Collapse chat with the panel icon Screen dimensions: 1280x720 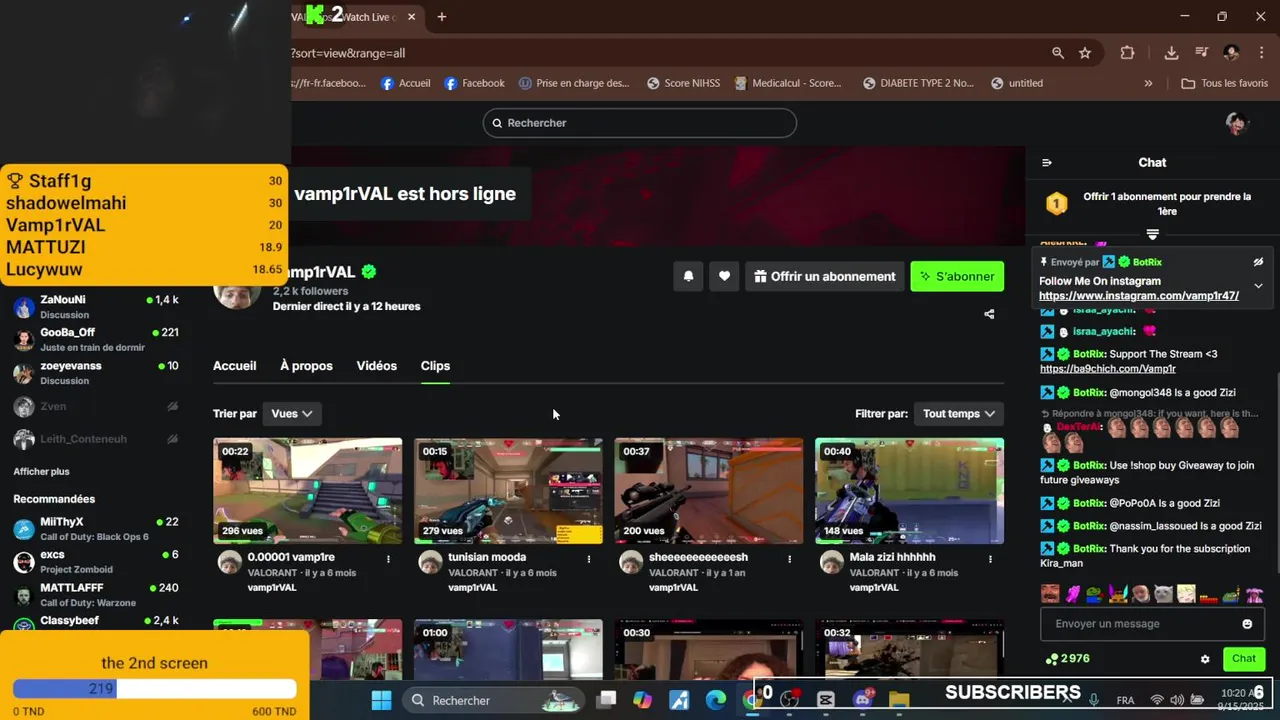pos(1047,162)
